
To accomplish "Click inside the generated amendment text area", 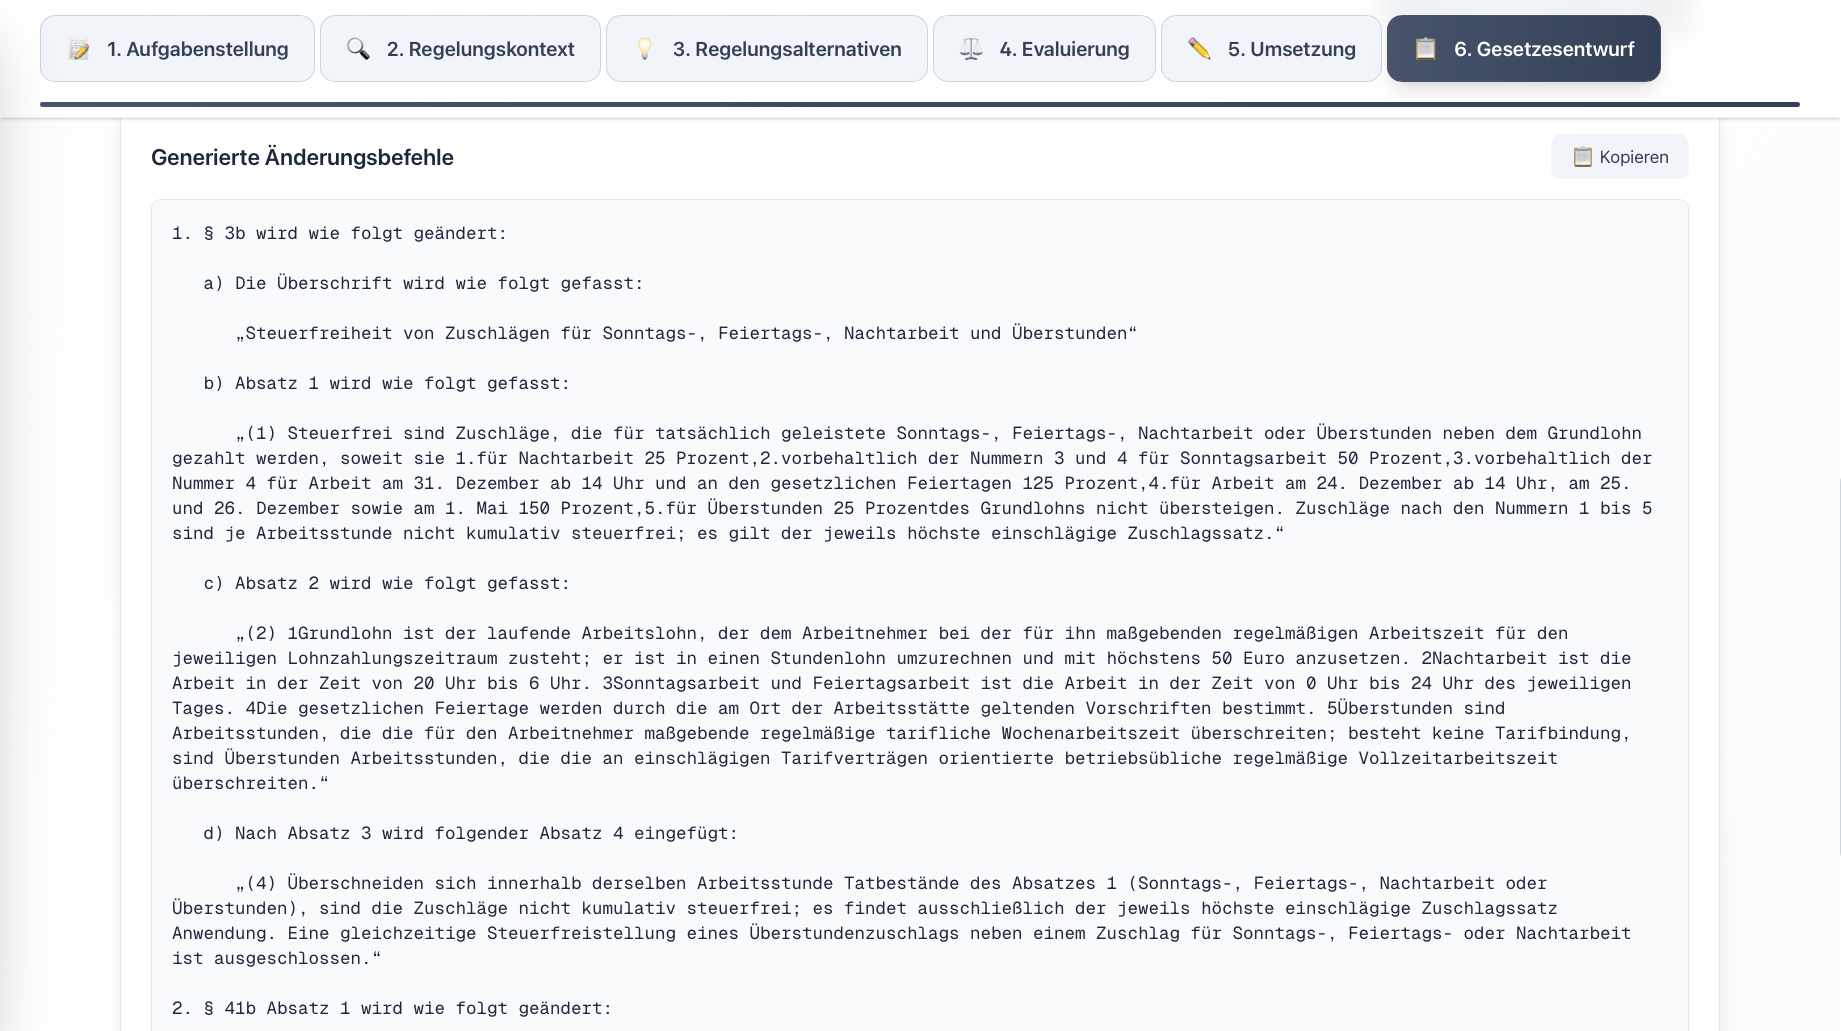I will (x=918, y=600).
